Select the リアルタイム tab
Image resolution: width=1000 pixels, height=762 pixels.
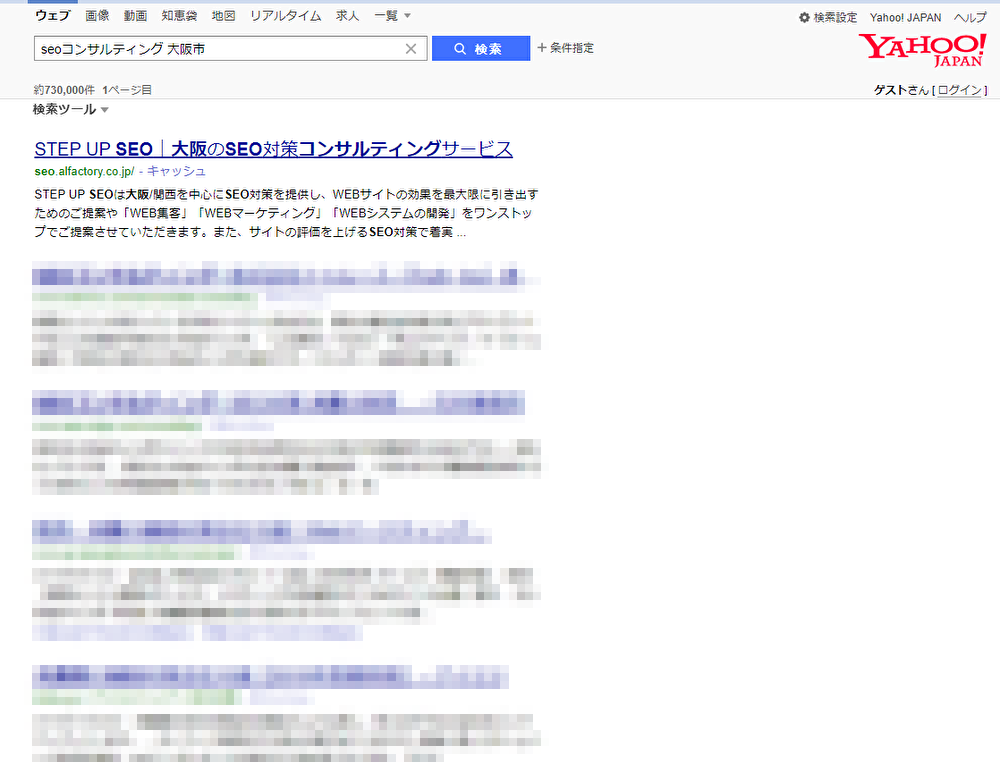tap(286, 16)
